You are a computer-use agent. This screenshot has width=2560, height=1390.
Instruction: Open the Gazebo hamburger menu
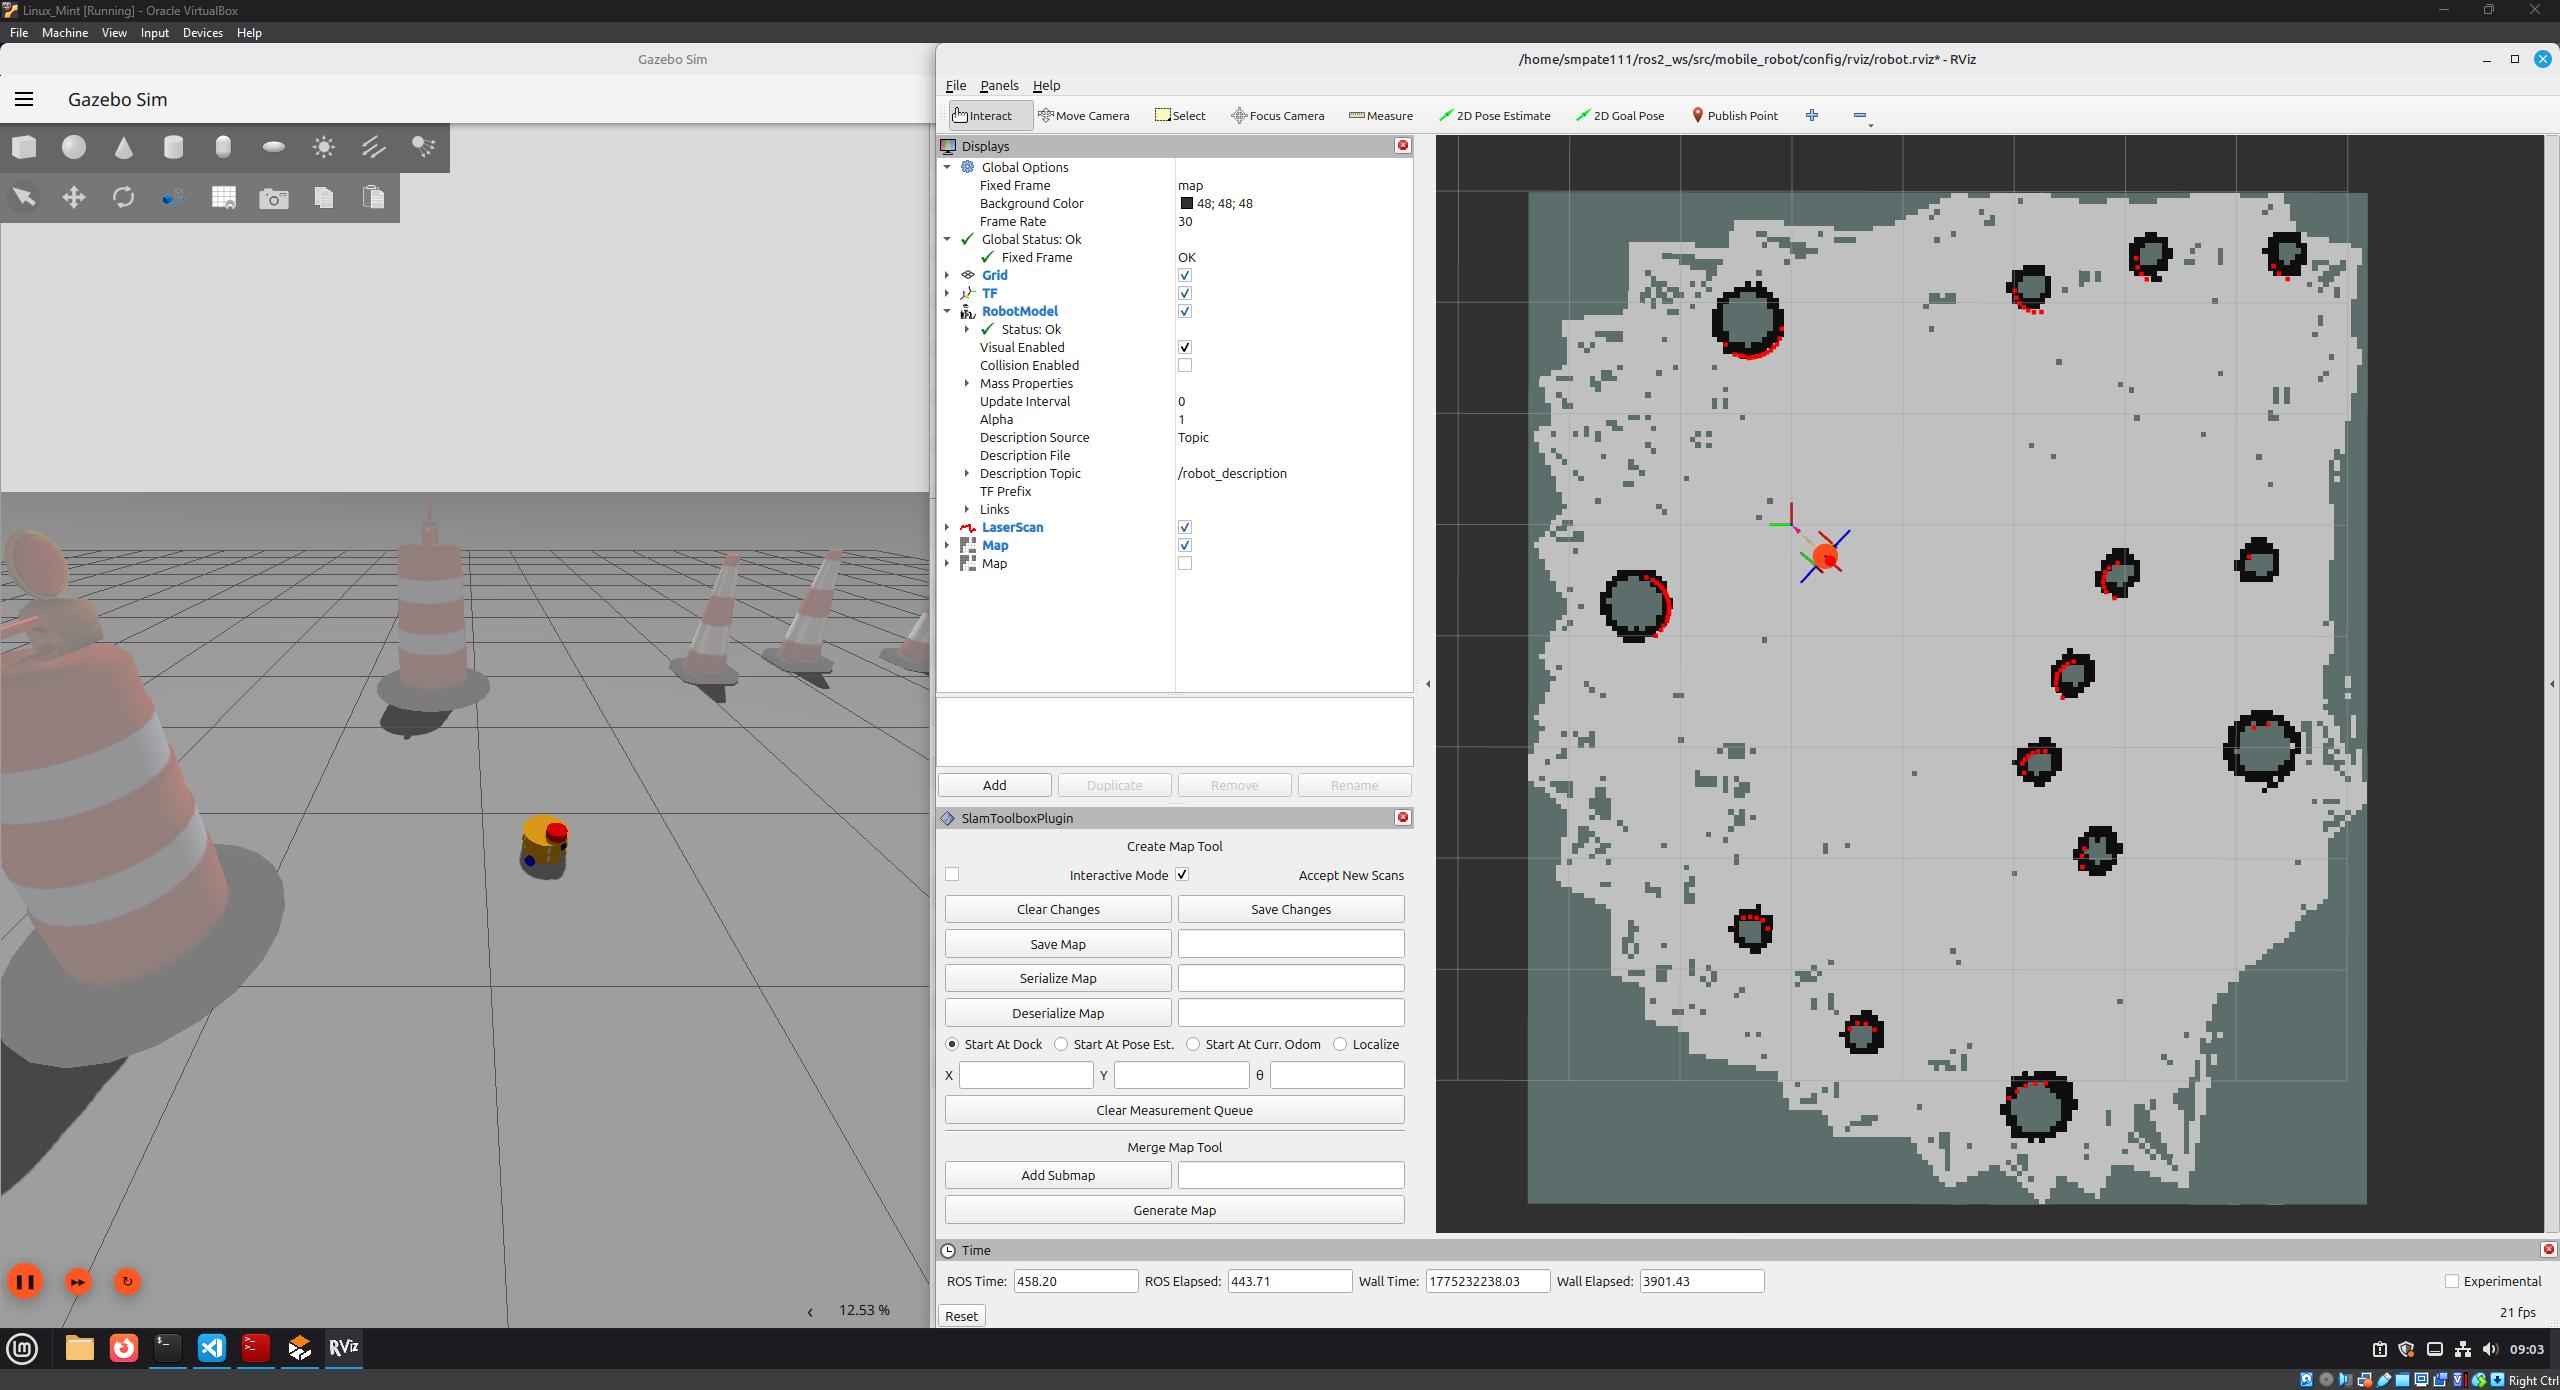coord(24,99)
